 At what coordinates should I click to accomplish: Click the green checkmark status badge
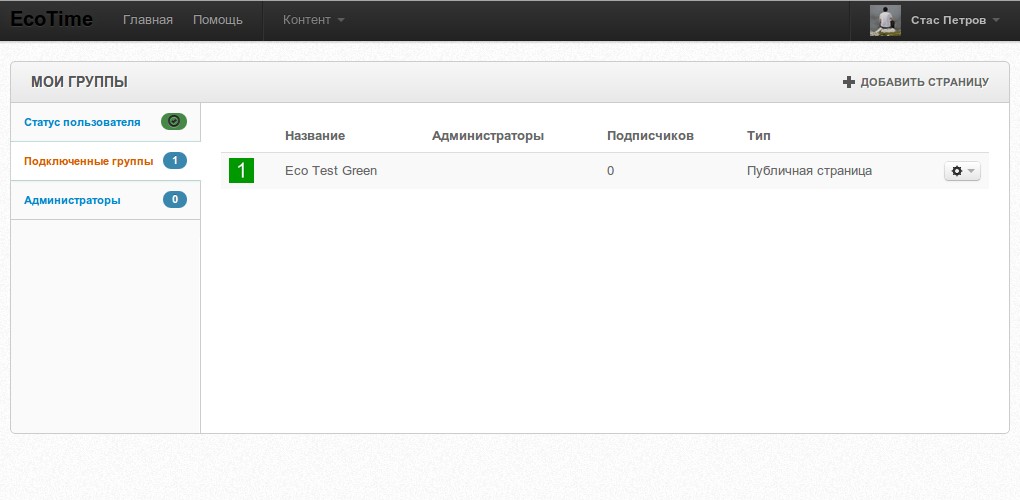click(174, 122)
